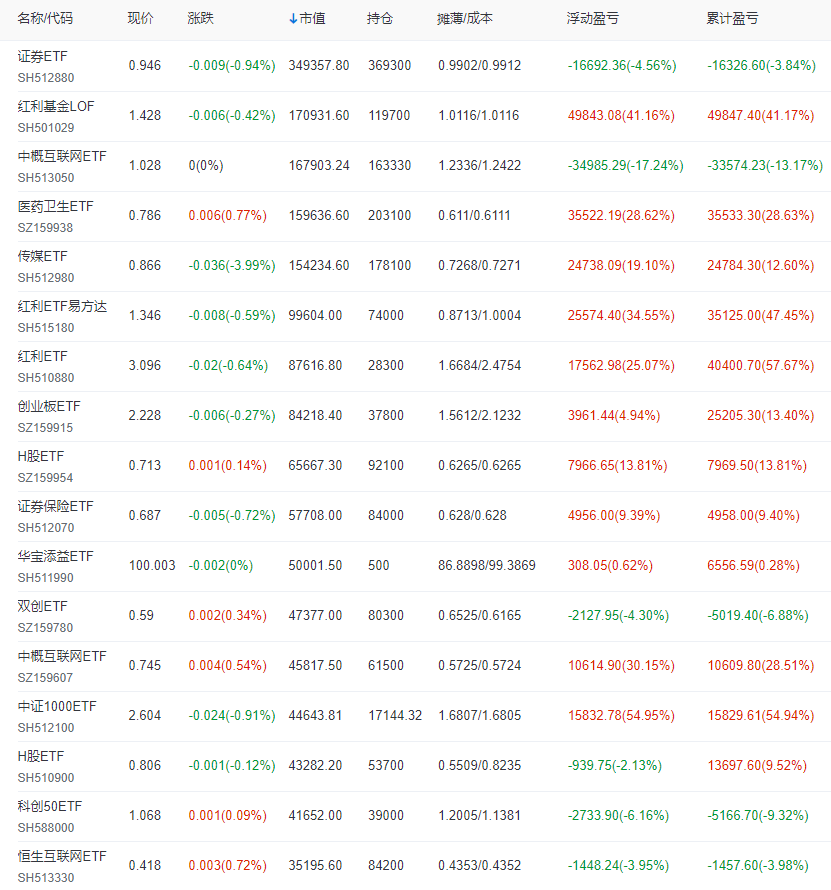Screen dimensions: 831x890
Task: Open the 证券ETF fund name
Action: coord(43,56)
